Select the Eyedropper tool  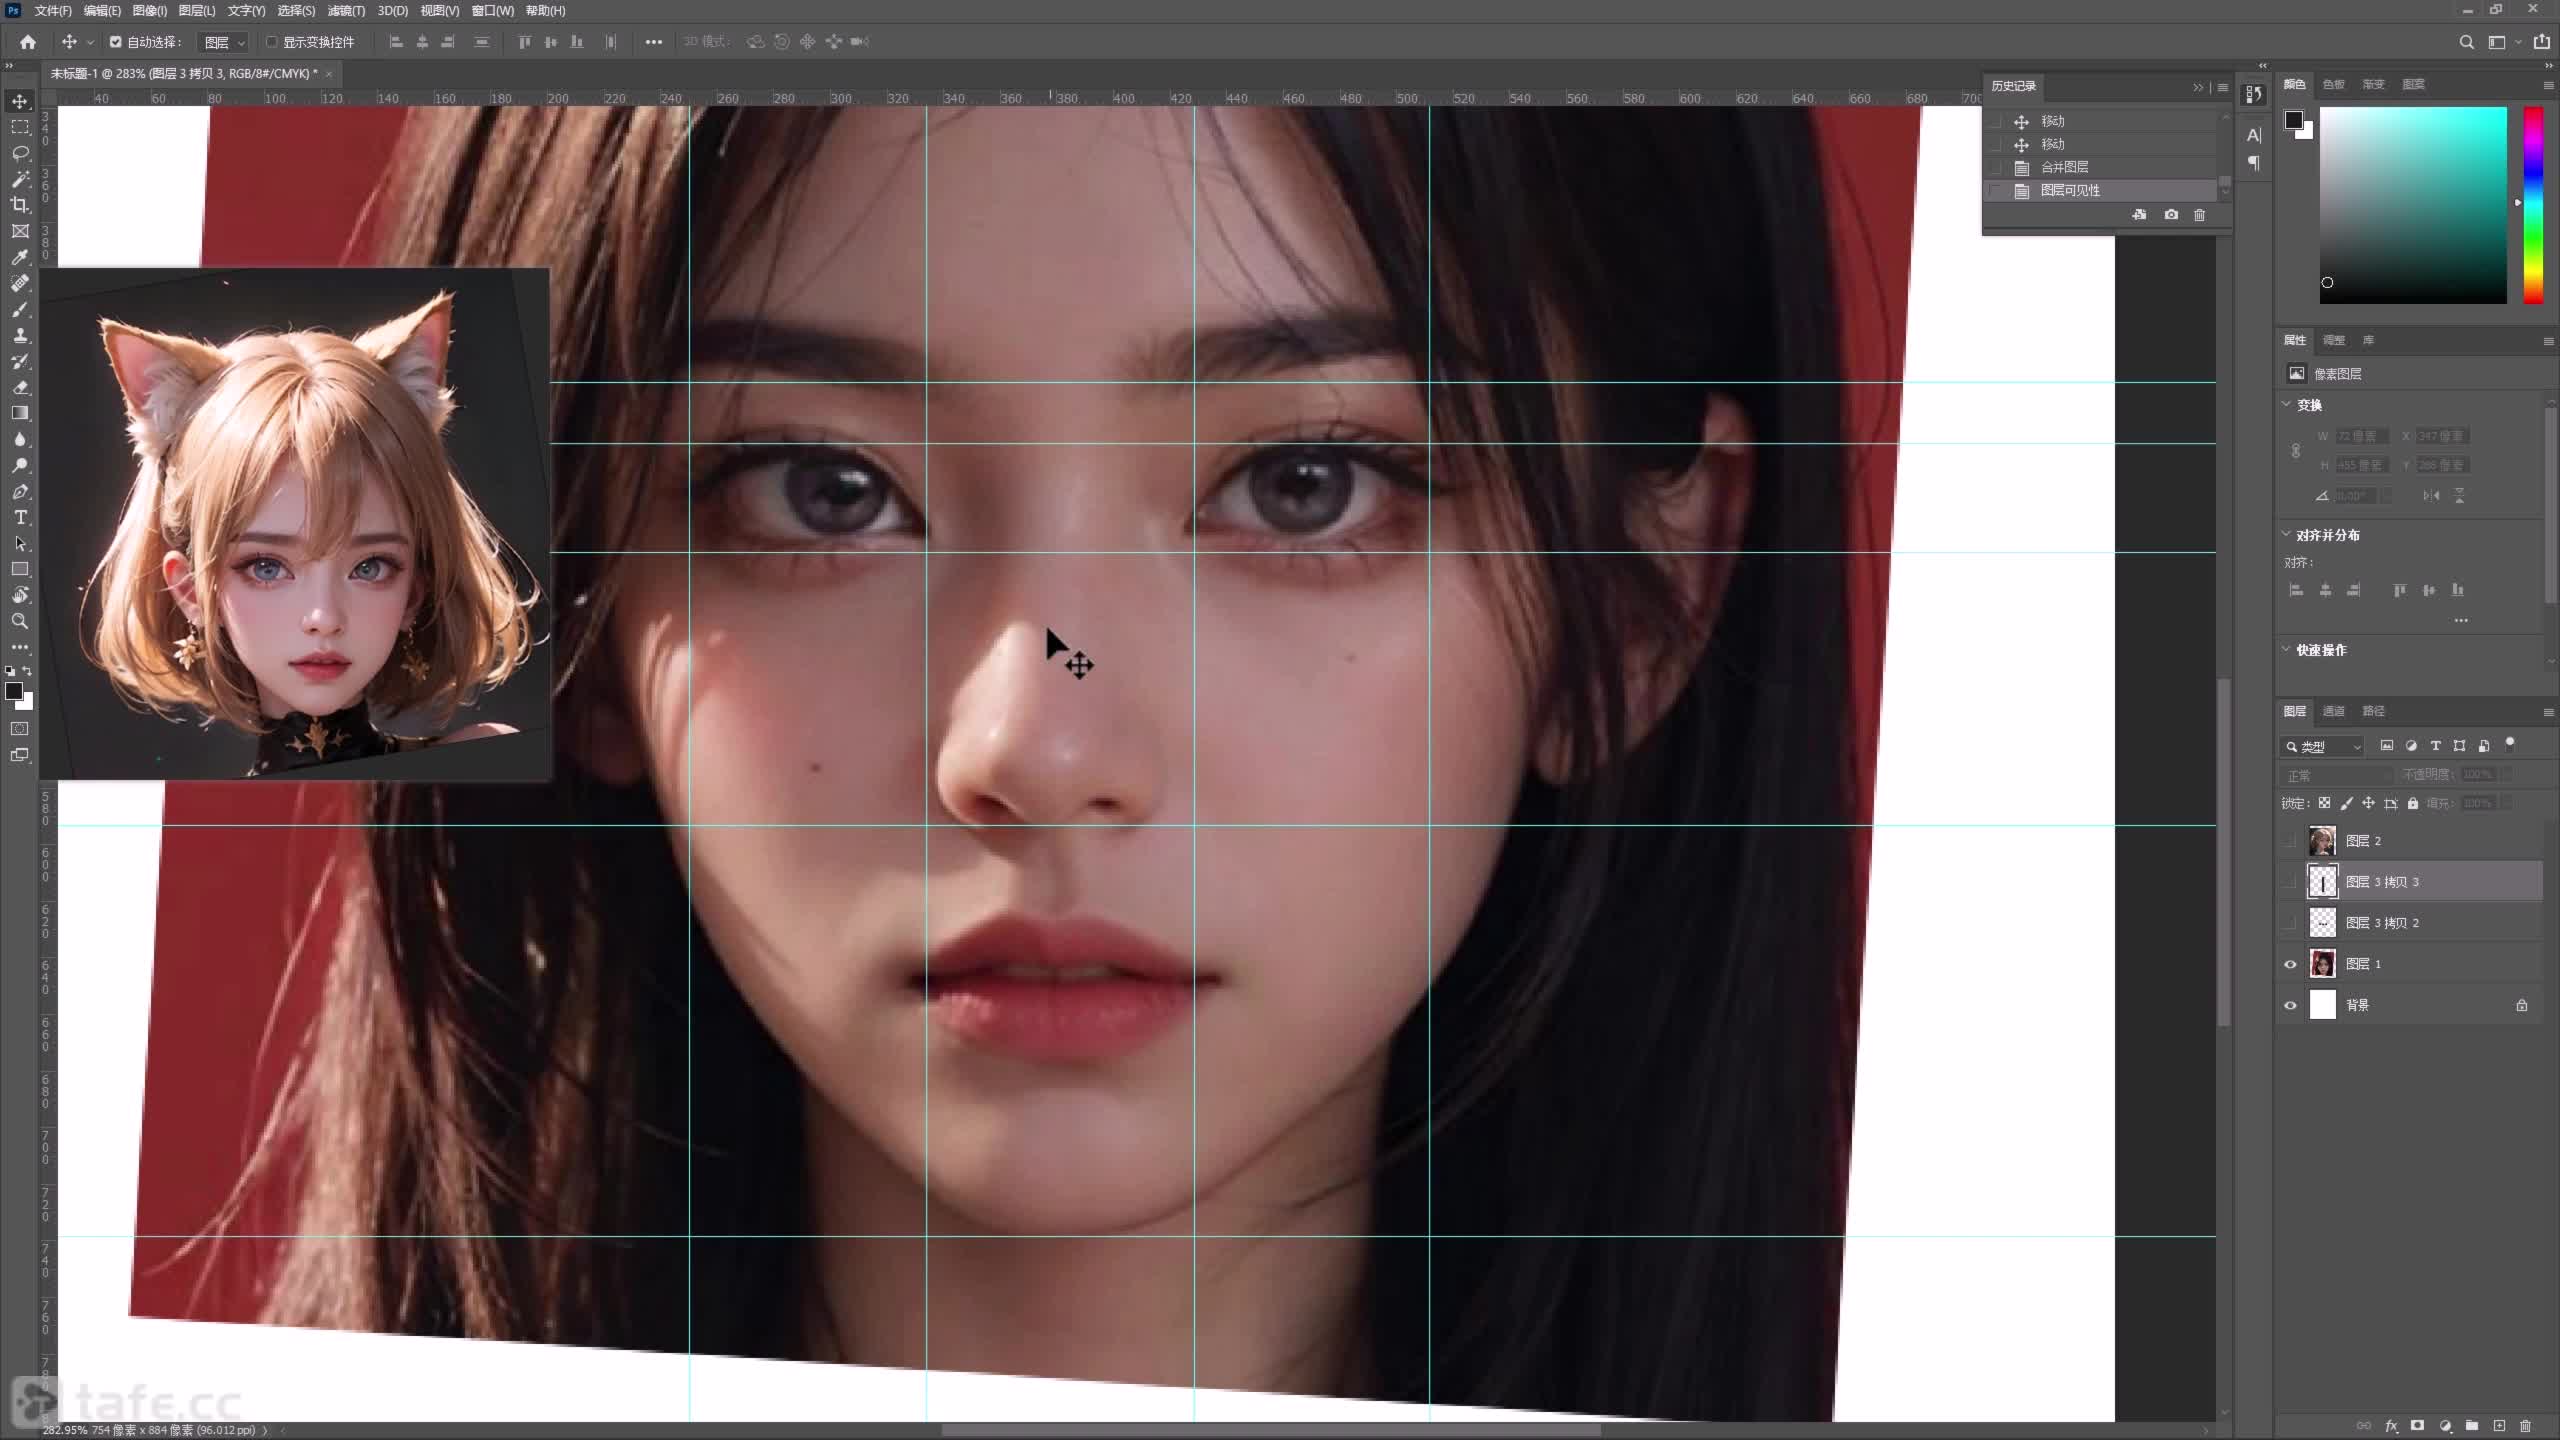(x=20, y=257)
